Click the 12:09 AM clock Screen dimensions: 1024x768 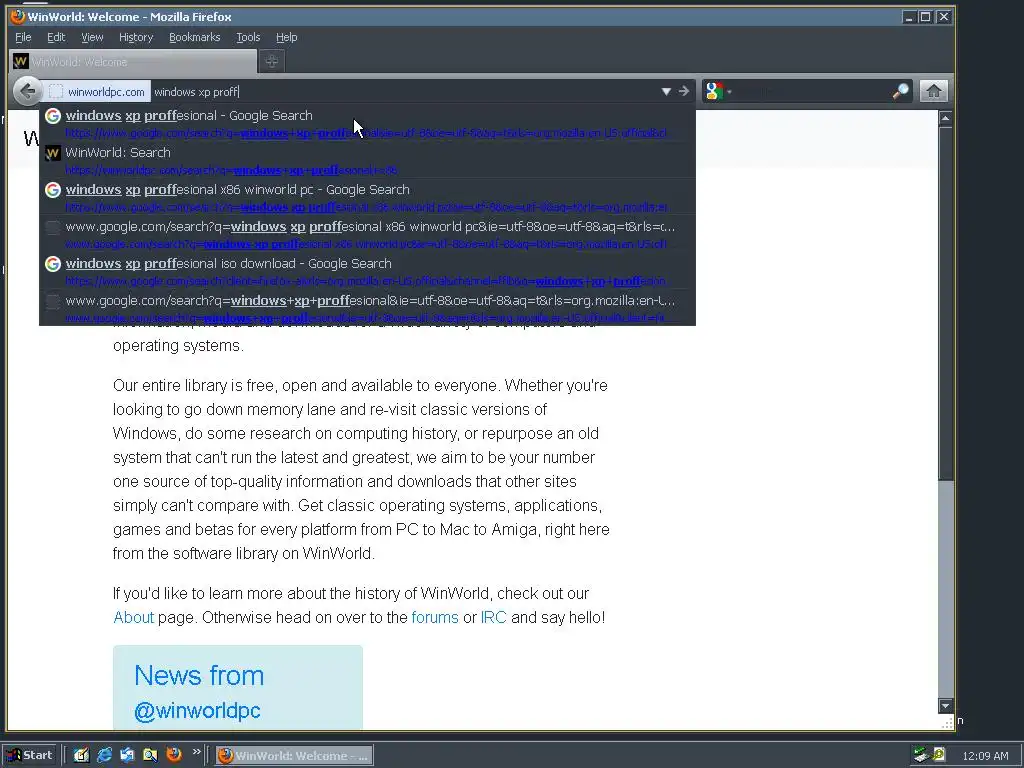[x=985, y=756]
